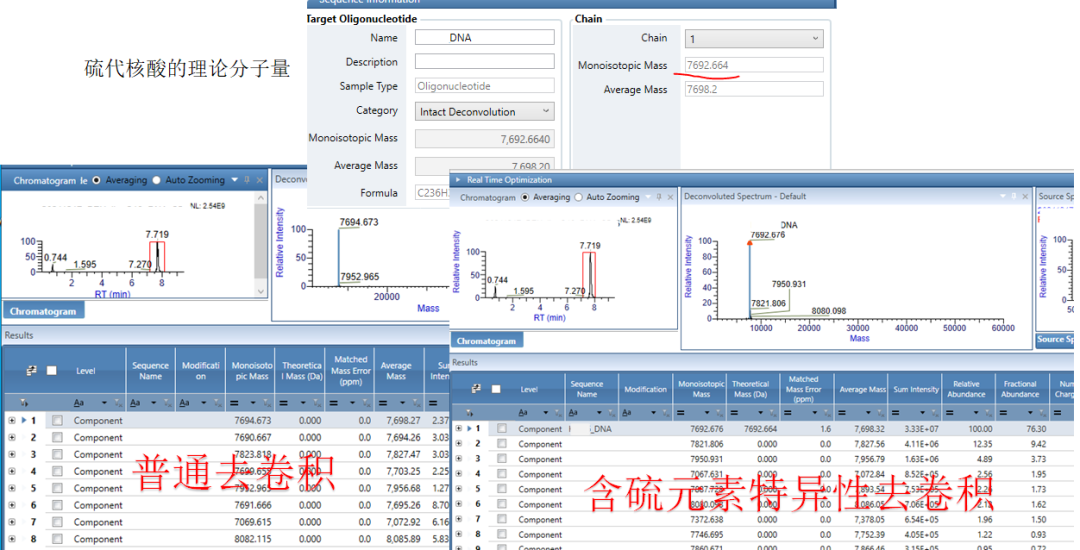Clear Theoretical Mass filter, right table
1080x550 pixels.
tap(773, 413)
